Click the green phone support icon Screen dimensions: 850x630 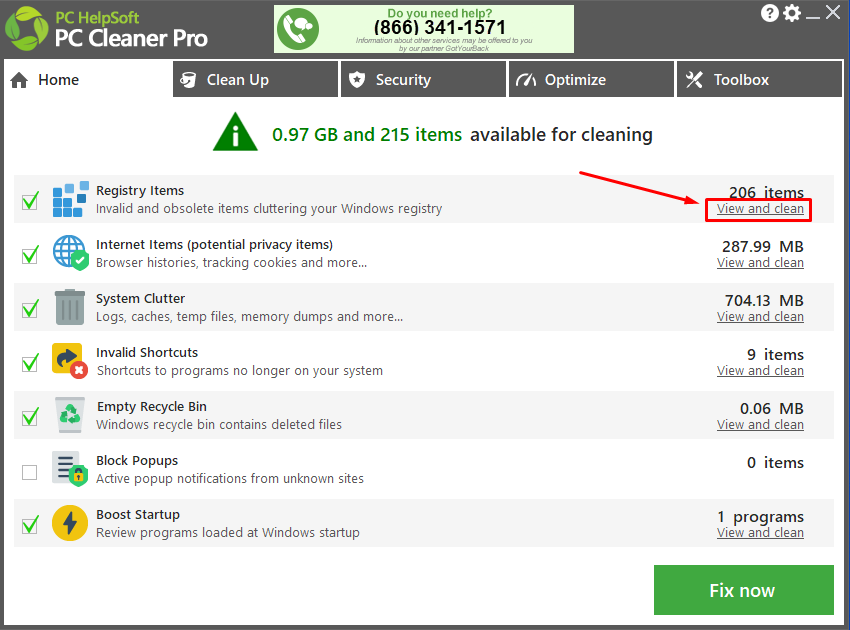click(x=298, y=29)
